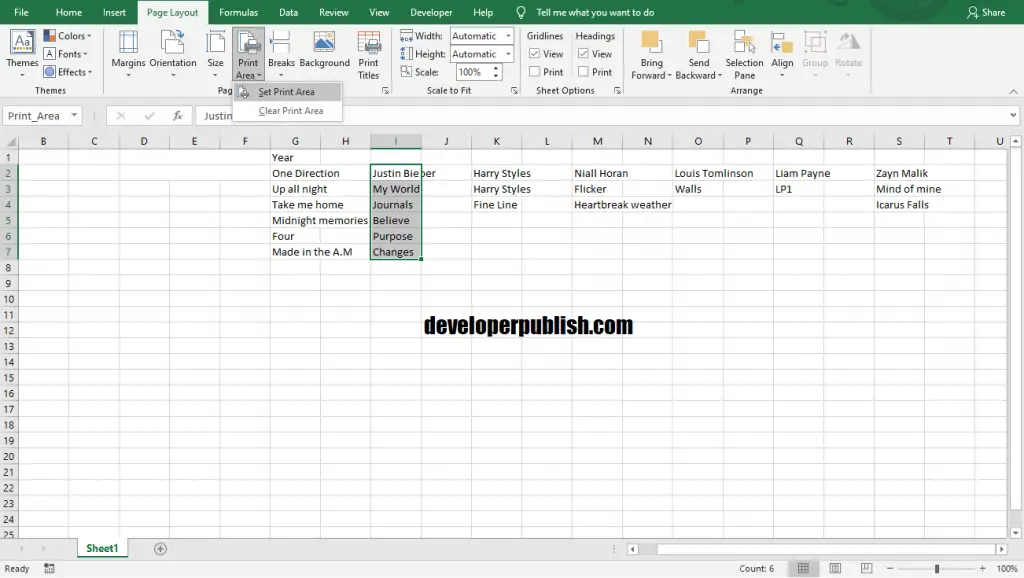This screenshot has height=578, width=1024.
Task: Click the 100% zoom level text
Action: 1006,569
